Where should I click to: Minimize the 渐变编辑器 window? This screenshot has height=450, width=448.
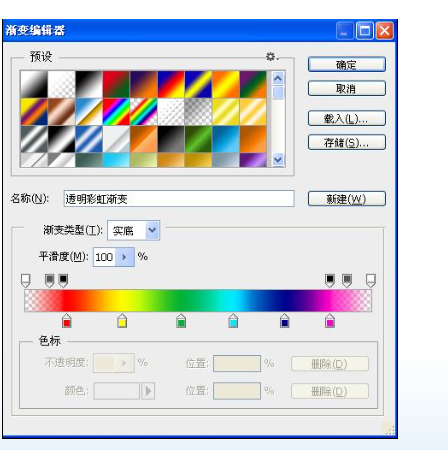[x=345, y=31]
